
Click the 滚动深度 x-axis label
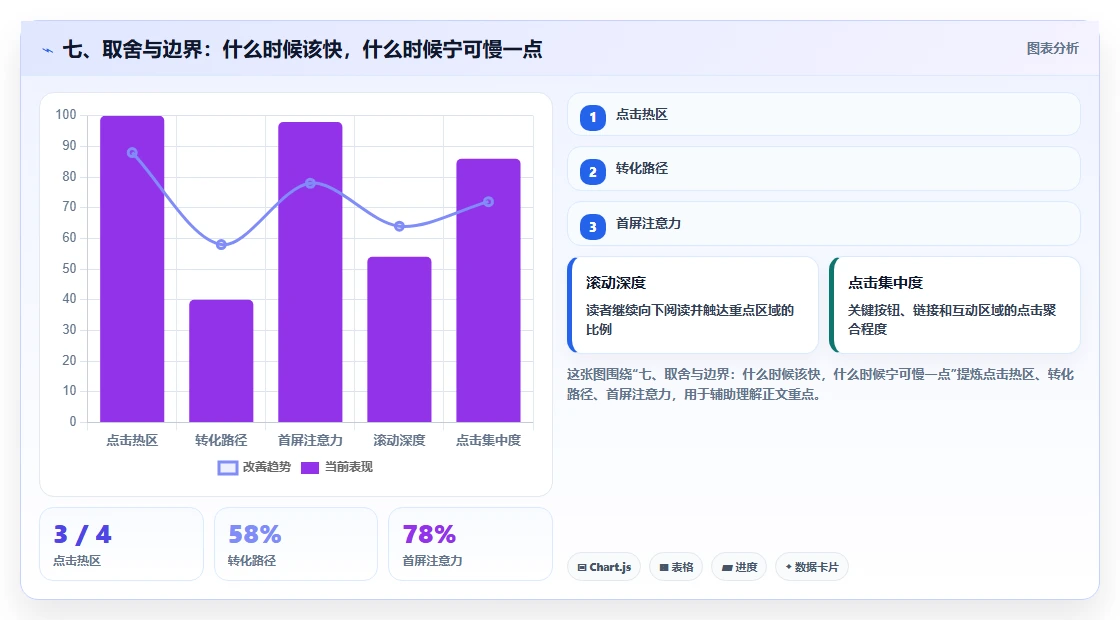(x=399, y=441)
